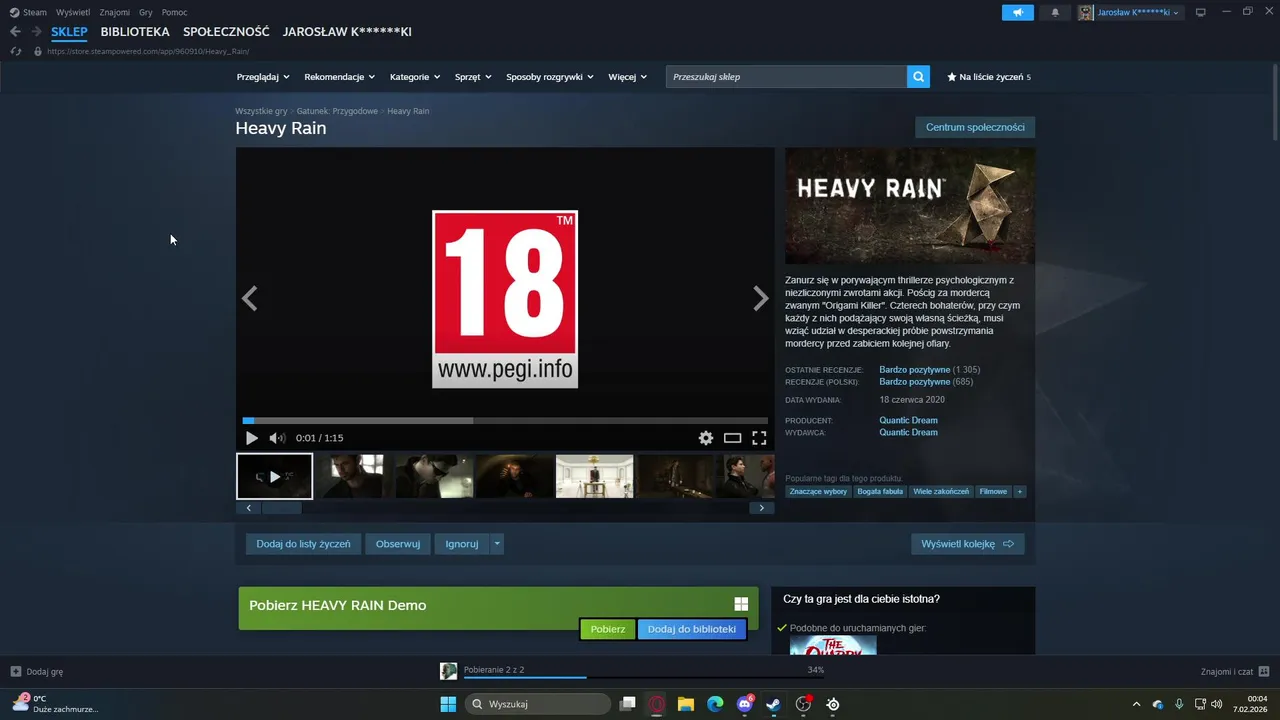This screenshot has height=720, width=1280.
Task: Switch to SPOŁECZNOŚĆ tab
Action: point(226,31)
